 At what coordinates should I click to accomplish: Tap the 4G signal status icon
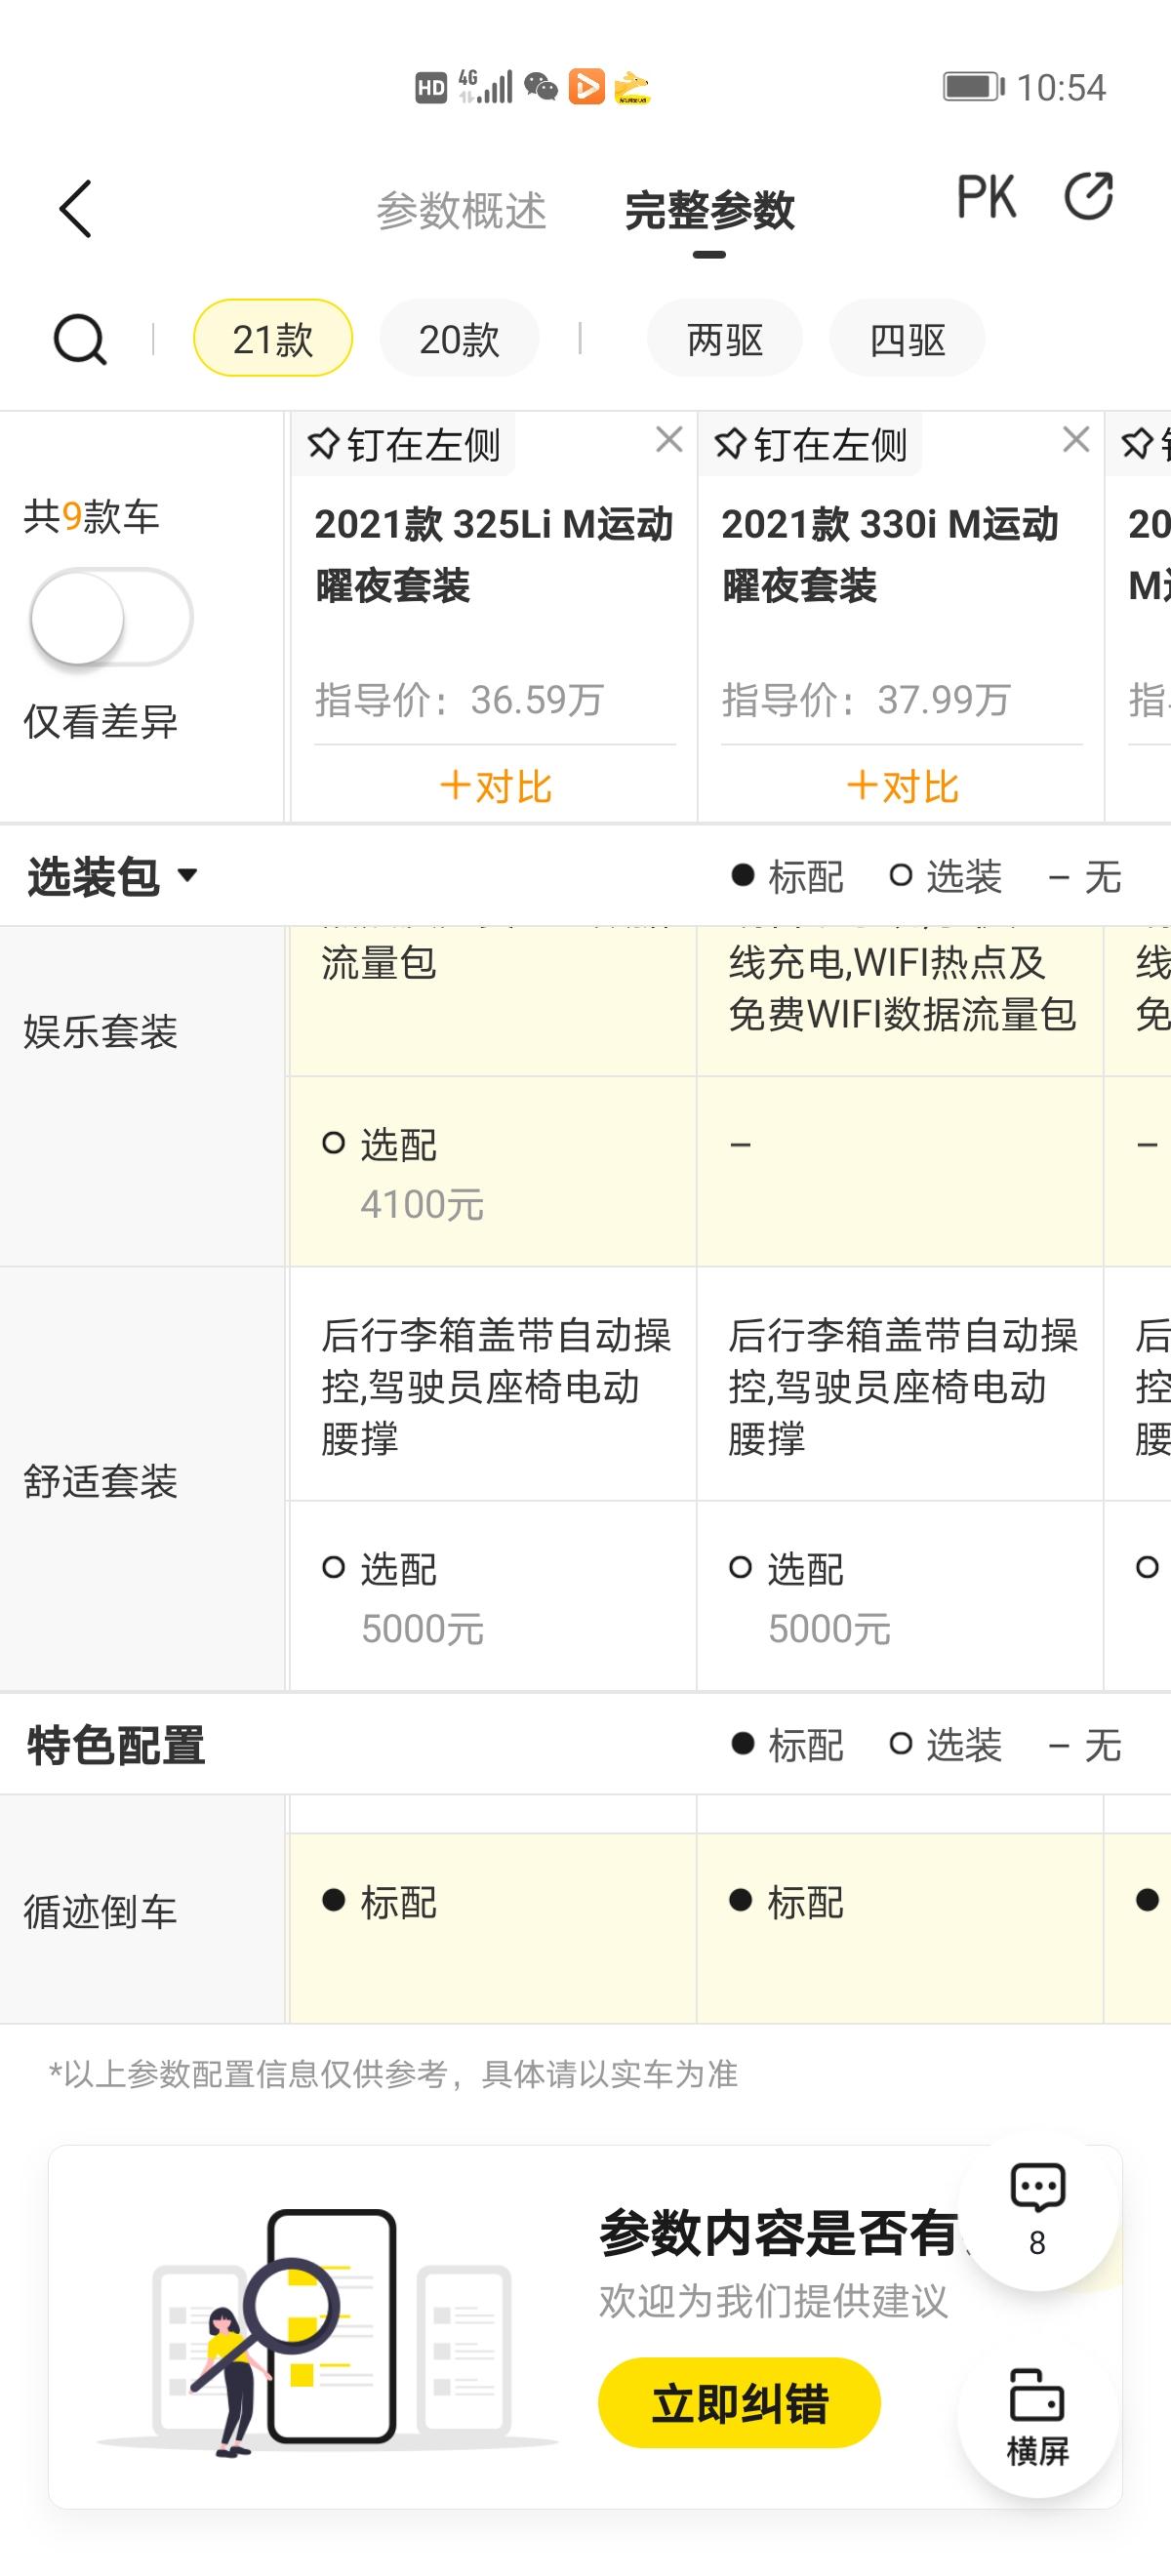(x=485, y=86)
